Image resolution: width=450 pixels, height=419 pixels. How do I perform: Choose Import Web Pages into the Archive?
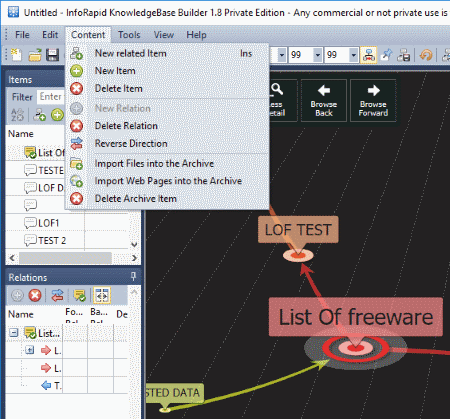168,181
